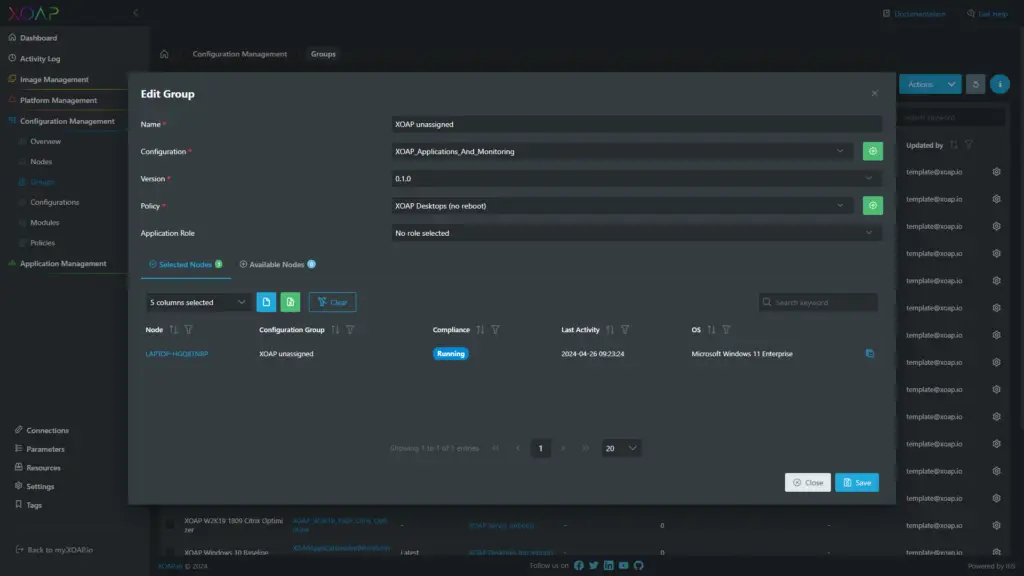The height and width of the screenshot is (576, 1024).
Task: Sort by Last Activity column
Action: (x=610, y=330)
